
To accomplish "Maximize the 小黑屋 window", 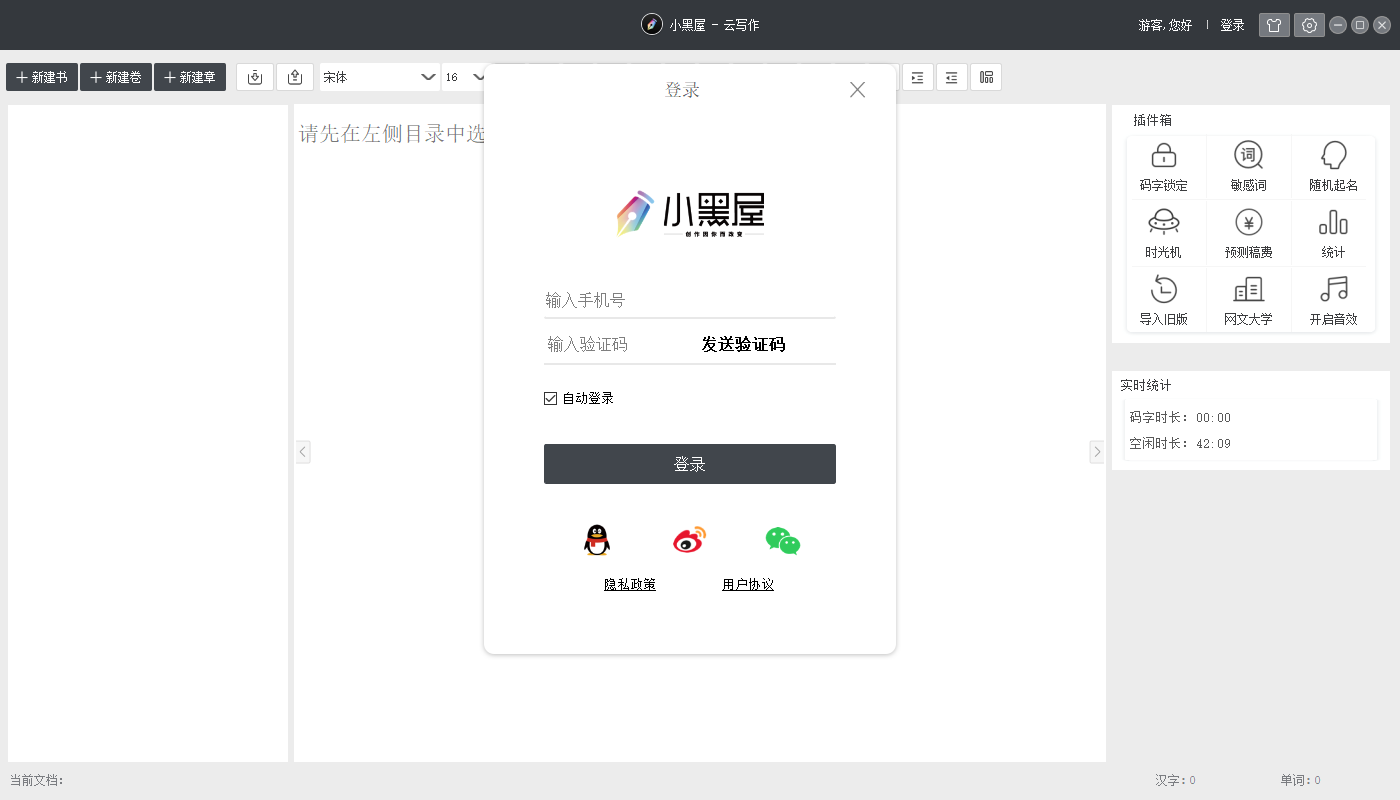I will pyautogui.click(x=1360, y=25).
